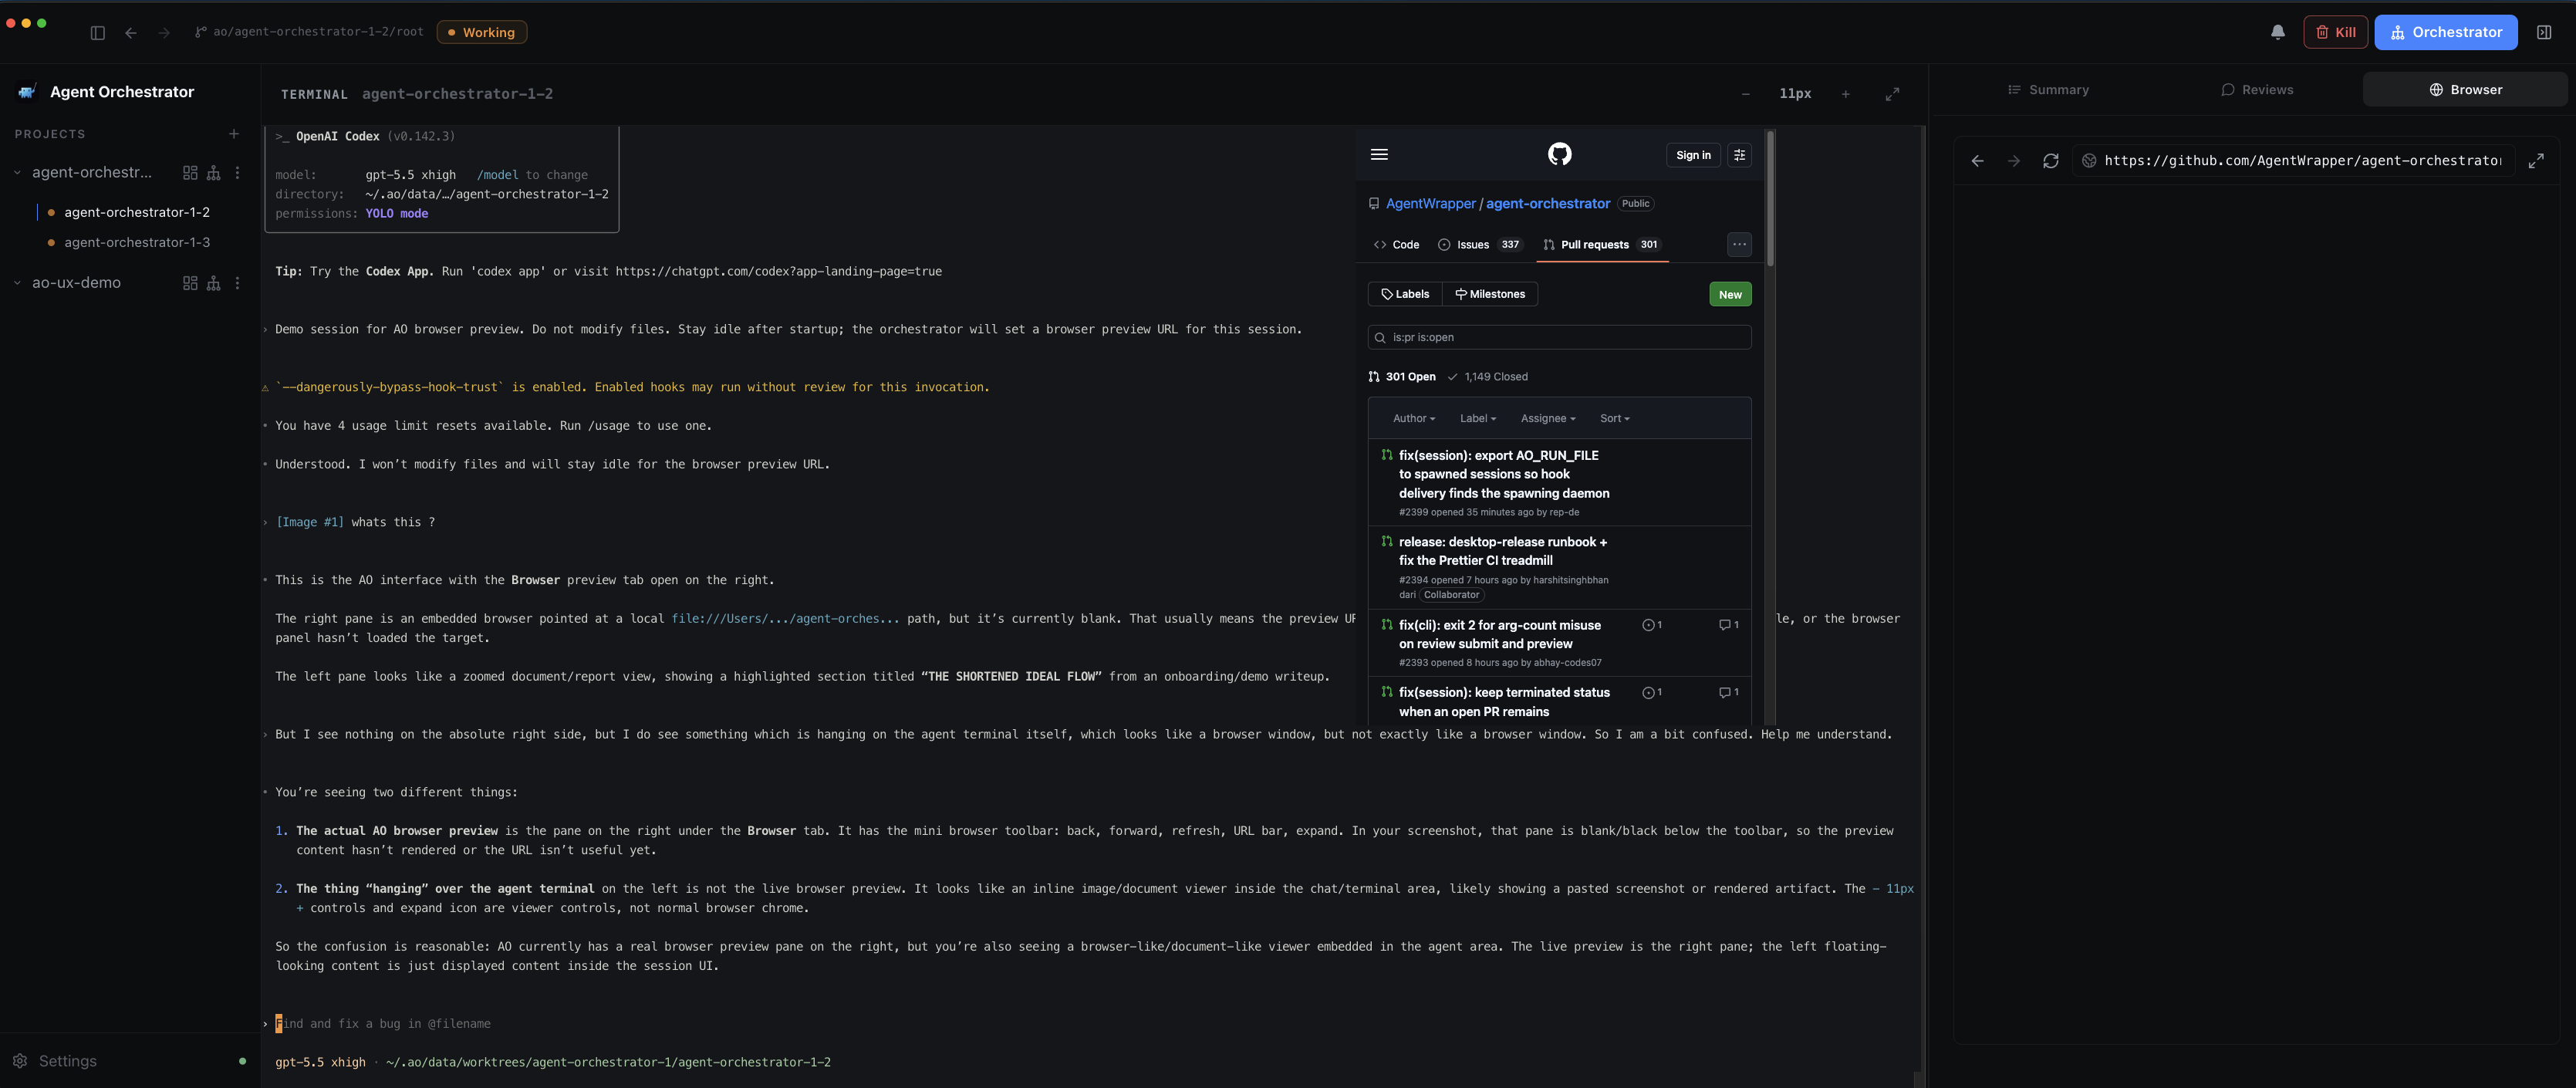Toggle the right panel layout icon
2576x1088 pixels.
[x=2544, y=32]
